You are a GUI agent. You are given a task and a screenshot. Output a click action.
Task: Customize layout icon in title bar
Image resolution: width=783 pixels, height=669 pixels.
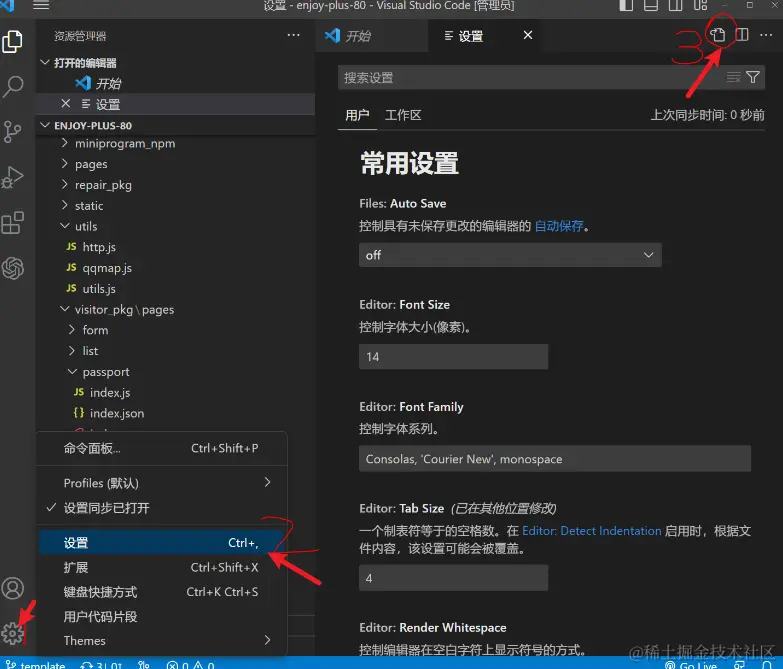(701, 5)
